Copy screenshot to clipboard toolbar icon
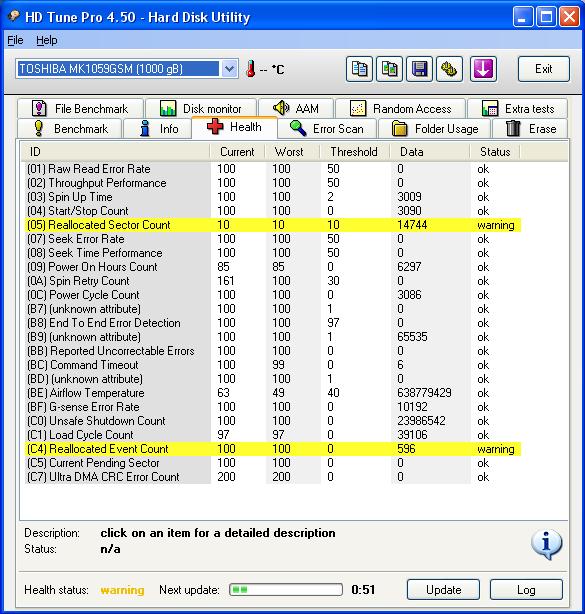This screenshot has width=585, height=614. click(x=389, y=69)
